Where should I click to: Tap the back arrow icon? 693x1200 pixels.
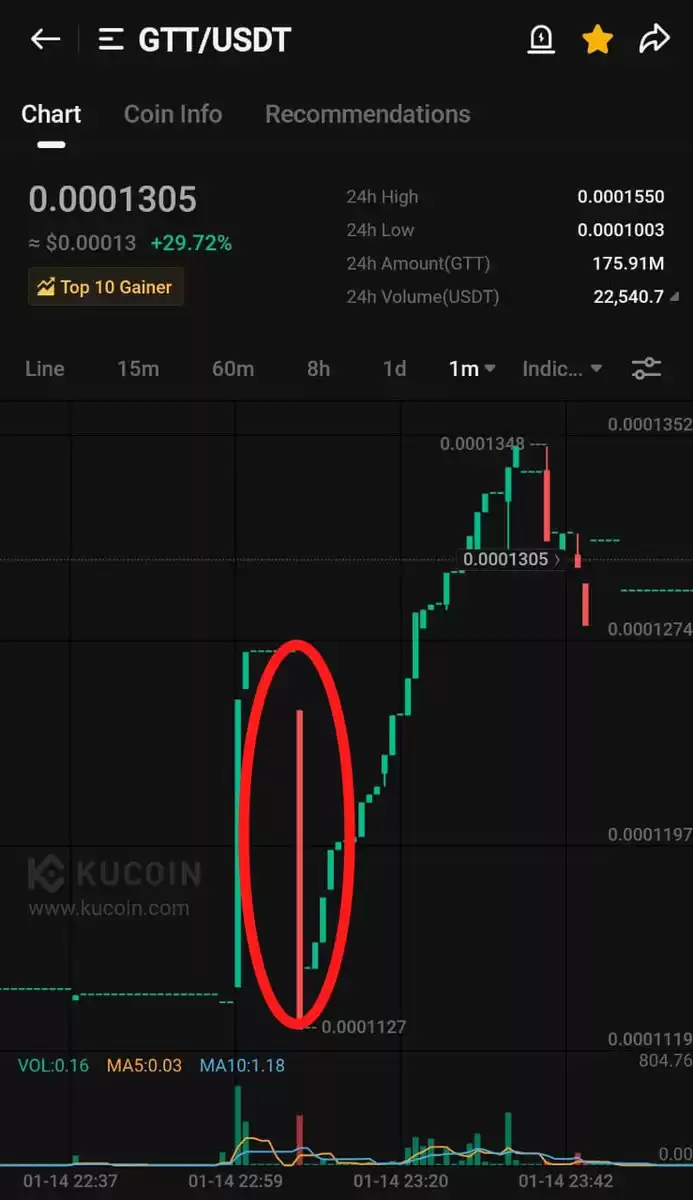click(45, 39)
